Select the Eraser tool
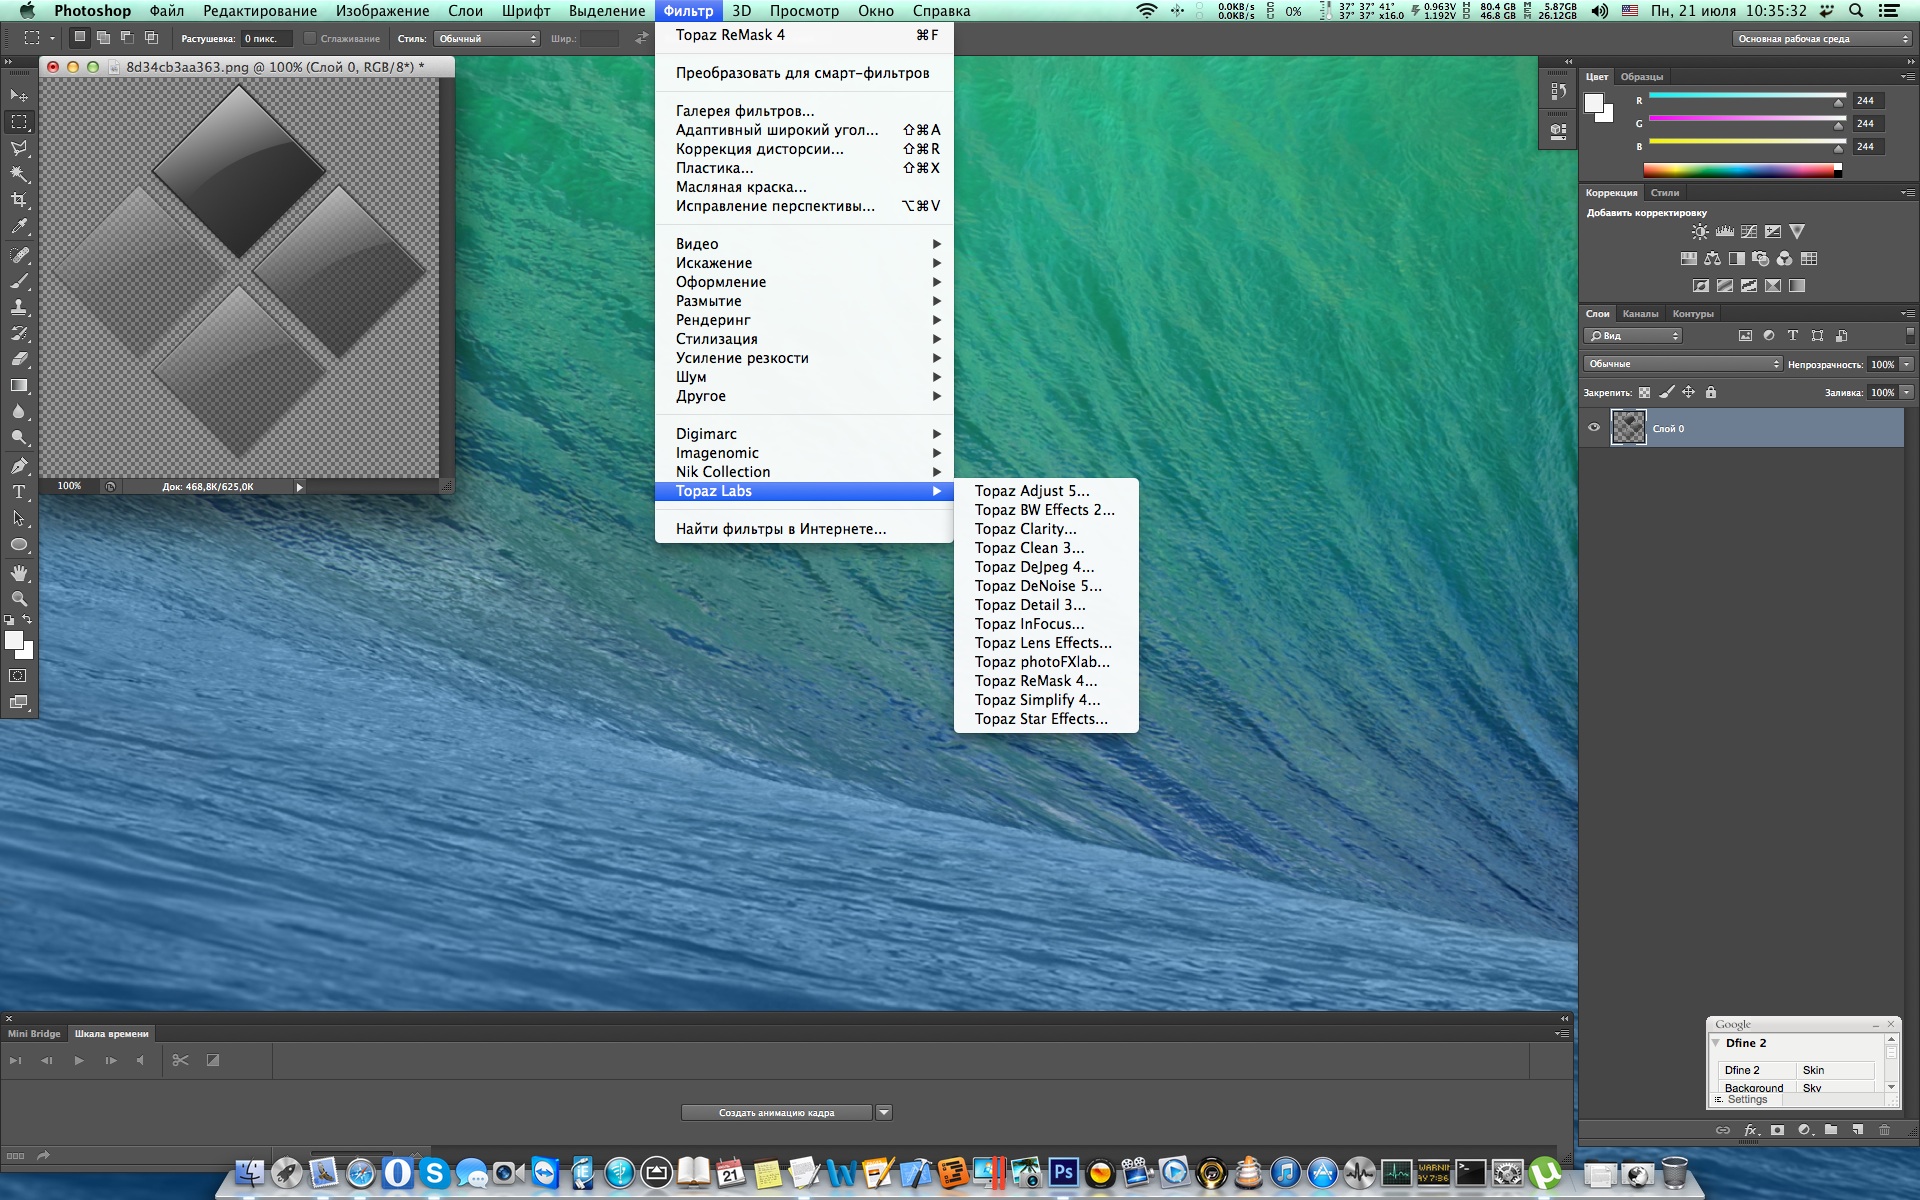The height and width of the screenshot is (1200, 1920). point(19,359)
